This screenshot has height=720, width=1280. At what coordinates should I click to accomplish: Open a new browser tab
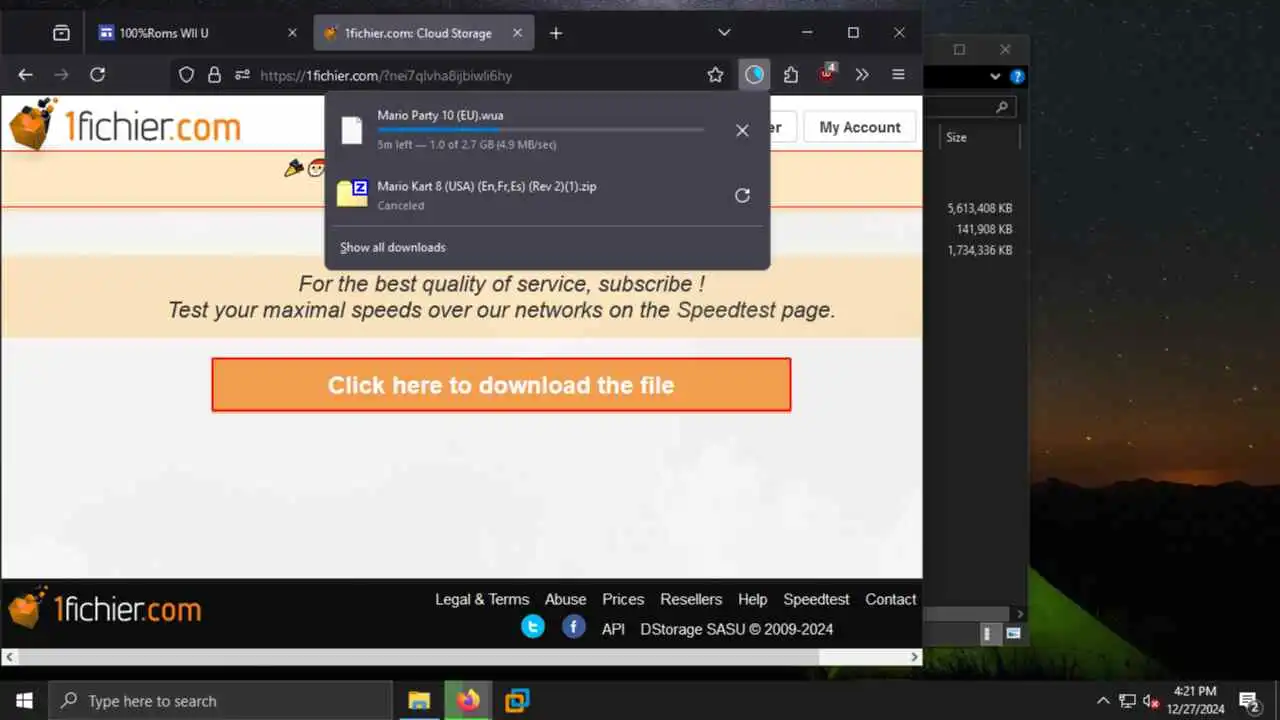(x=556, y=33)
